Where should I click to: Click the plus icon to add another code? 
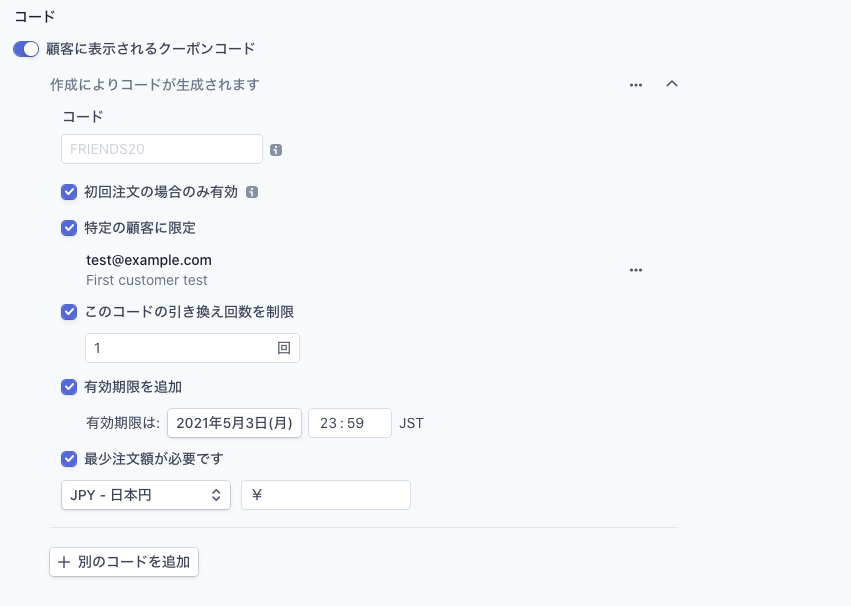click(x=64, y=562)
